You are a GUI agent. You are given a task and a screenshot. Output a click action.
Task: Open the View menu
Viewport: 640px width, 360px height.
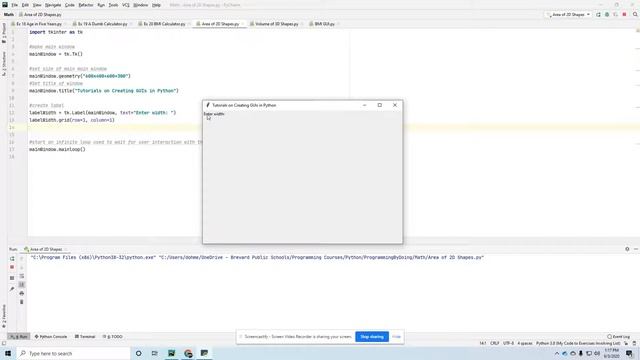click(37, 5)
